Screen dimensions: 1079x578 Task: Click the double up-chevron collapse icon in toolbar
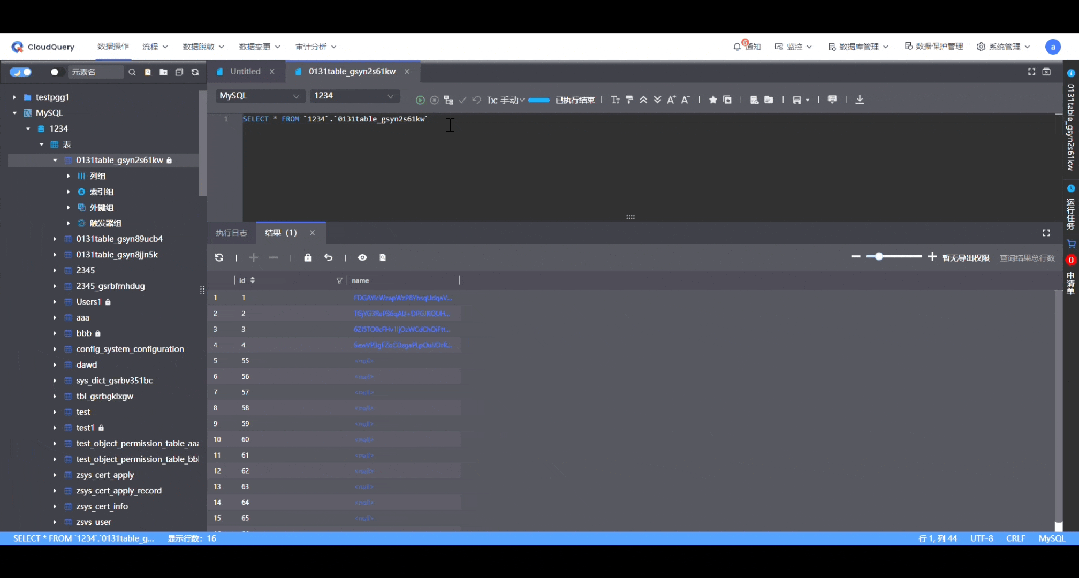point(643,100)
